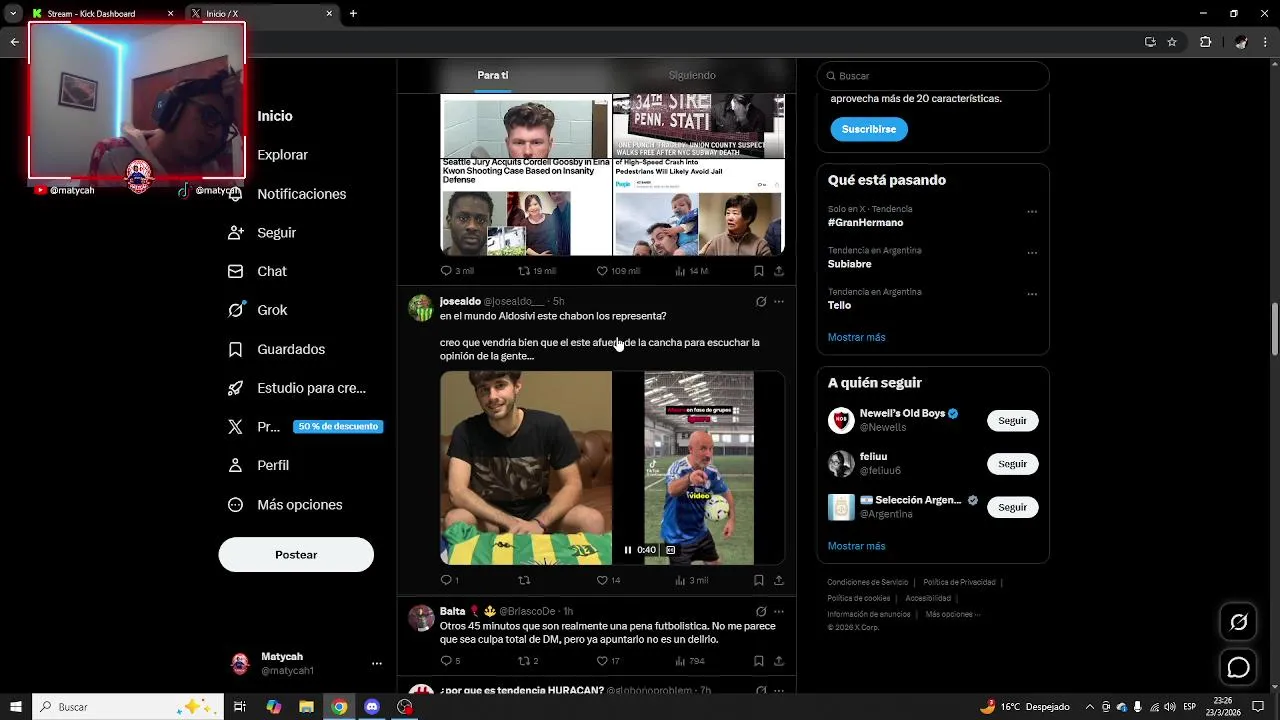Open Más opciones menu in sidebar

click(285, 505)
